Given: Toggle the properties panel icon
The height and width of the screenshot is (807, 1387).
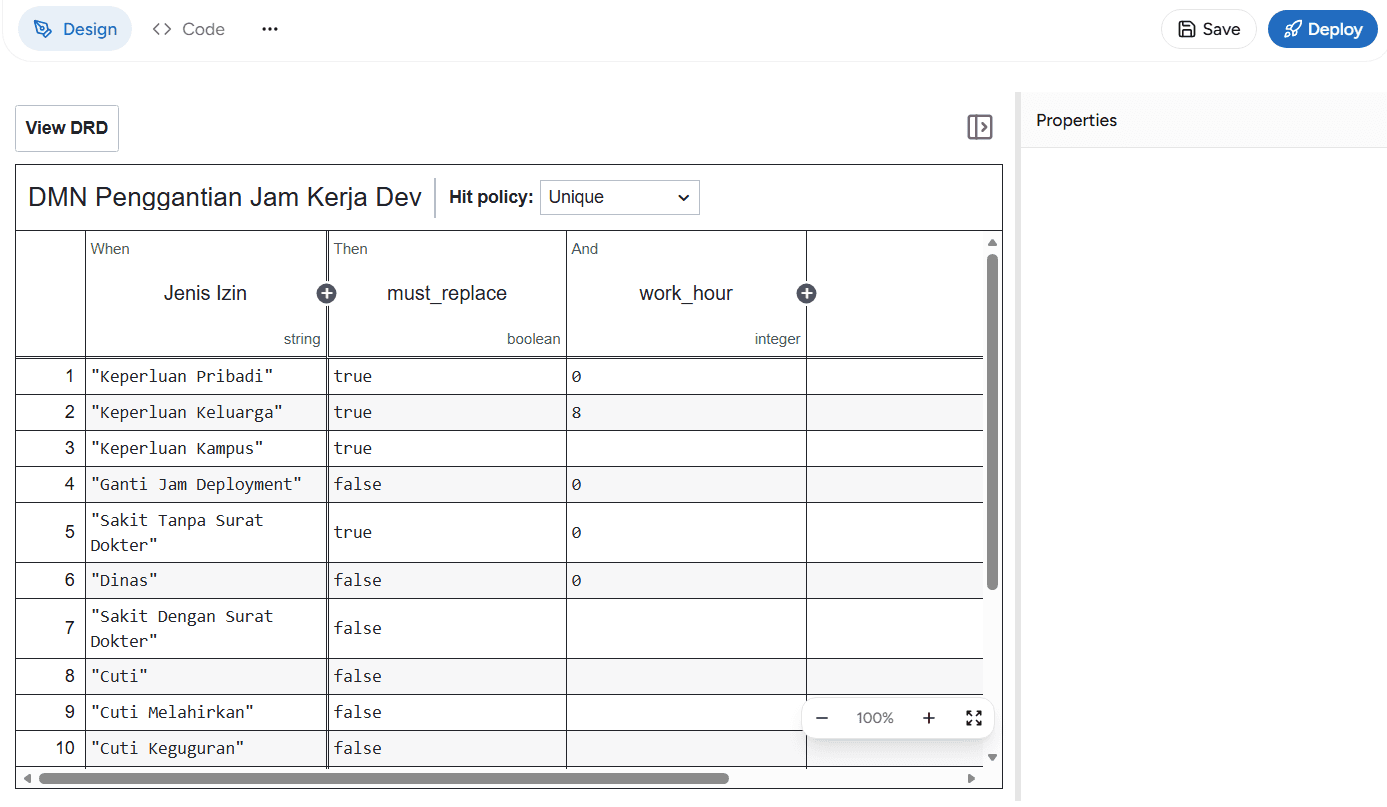Looking at the screenshot, I should [980, 127].
